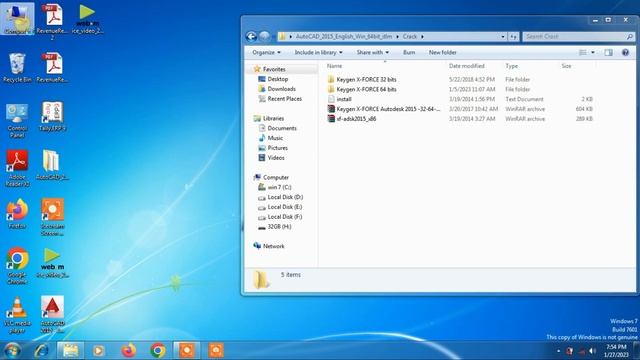This screenshot has height=360, width=640.
Task: Select the VLC media player desktop icon
Action: 17,315
